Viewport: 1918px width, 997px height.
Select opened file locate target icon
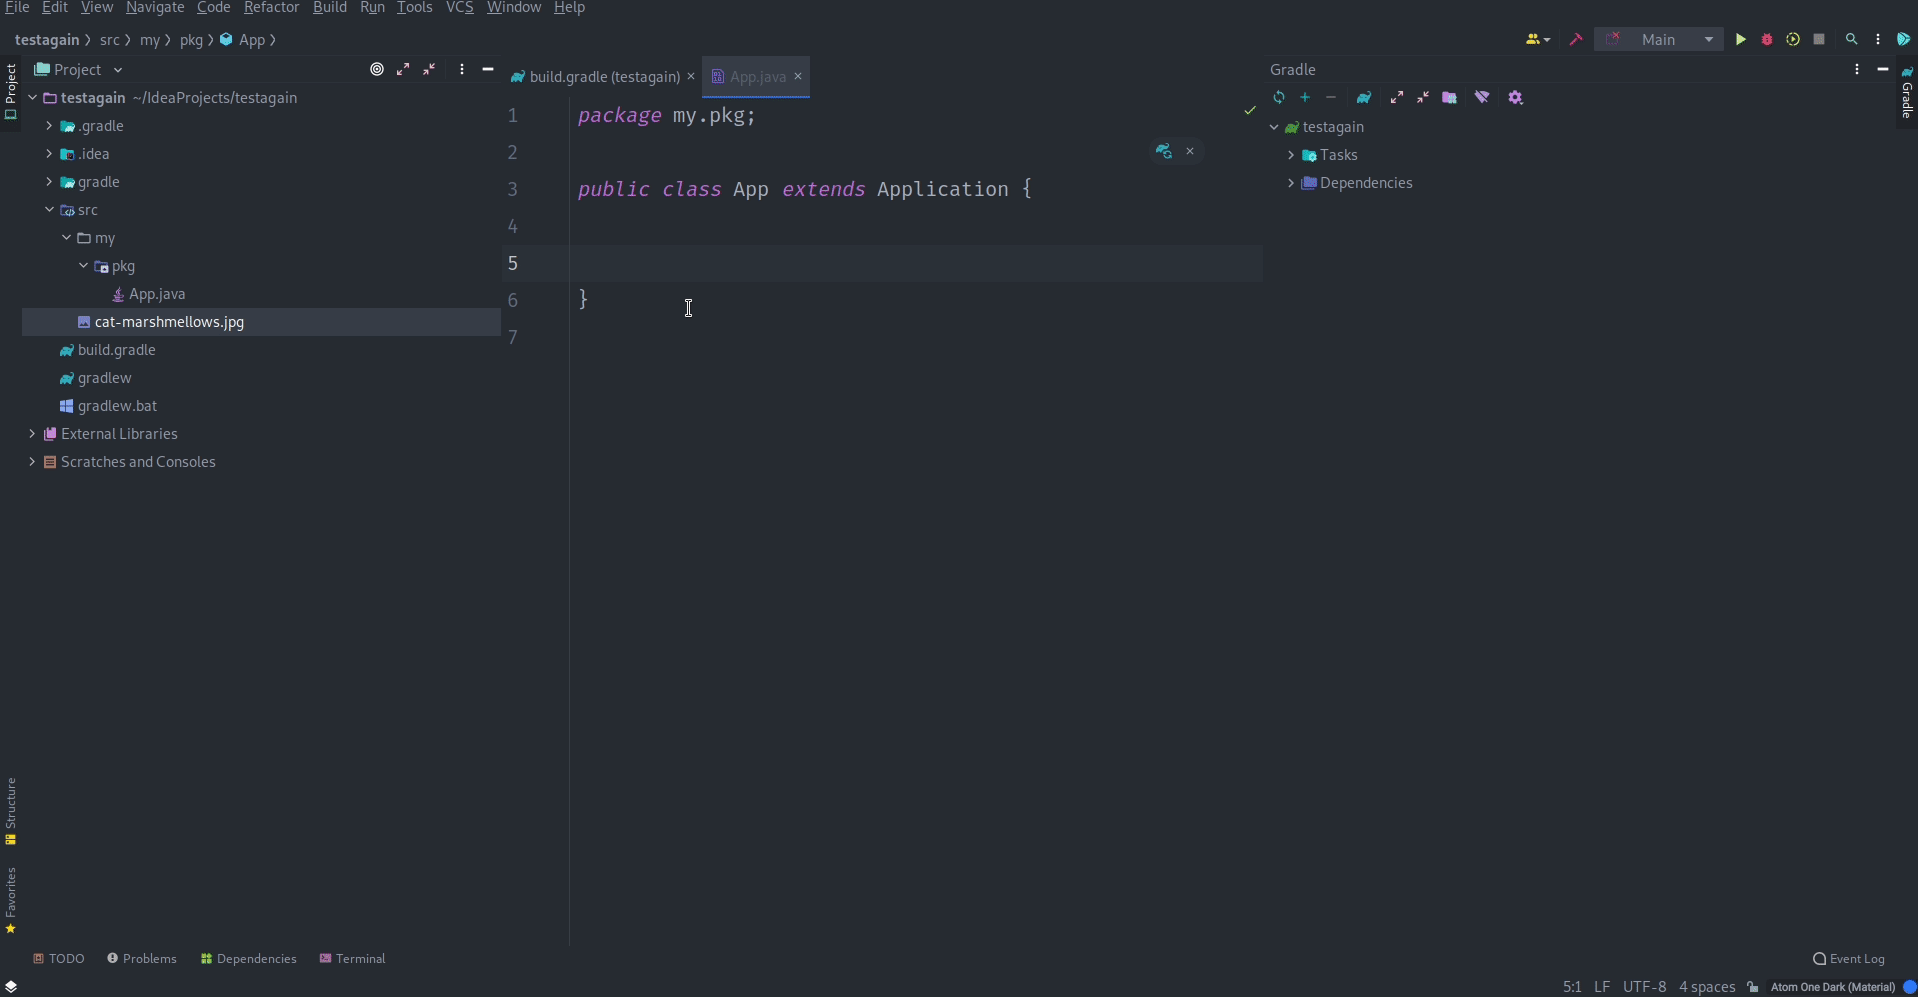pyautogui.click(x=377, y=69)
